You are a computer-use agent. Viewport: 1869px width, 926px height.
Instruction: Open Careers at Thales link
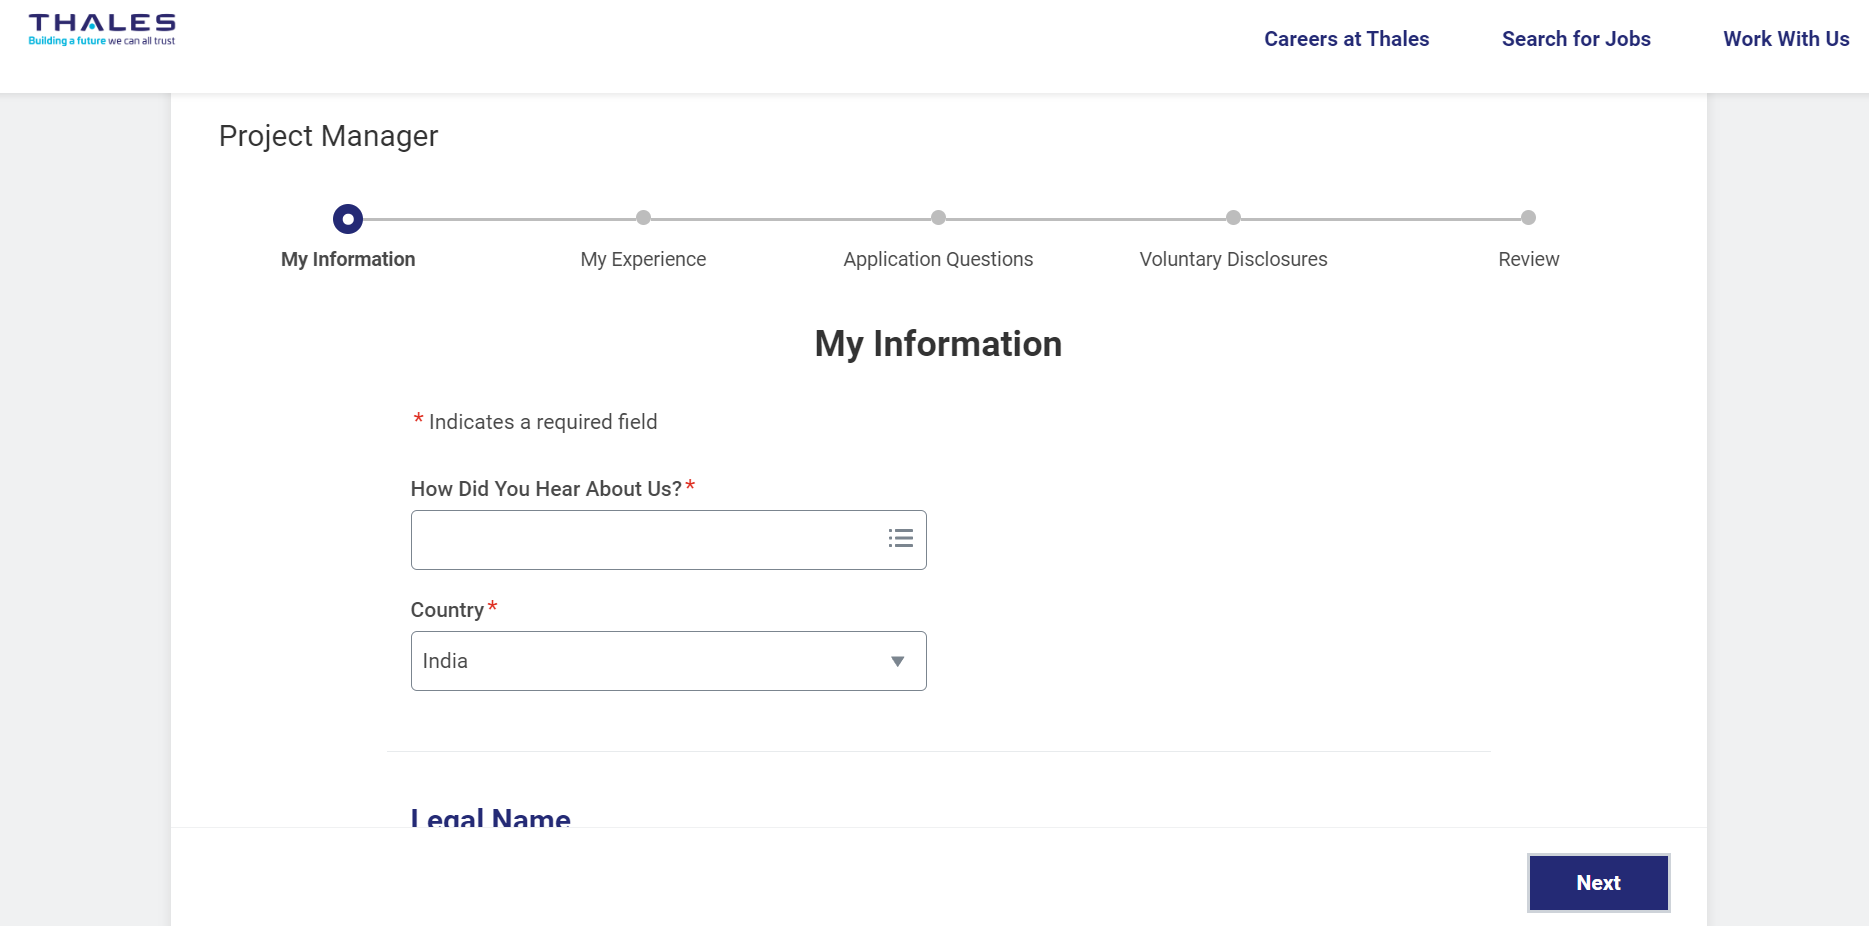tap(1346, 39)
